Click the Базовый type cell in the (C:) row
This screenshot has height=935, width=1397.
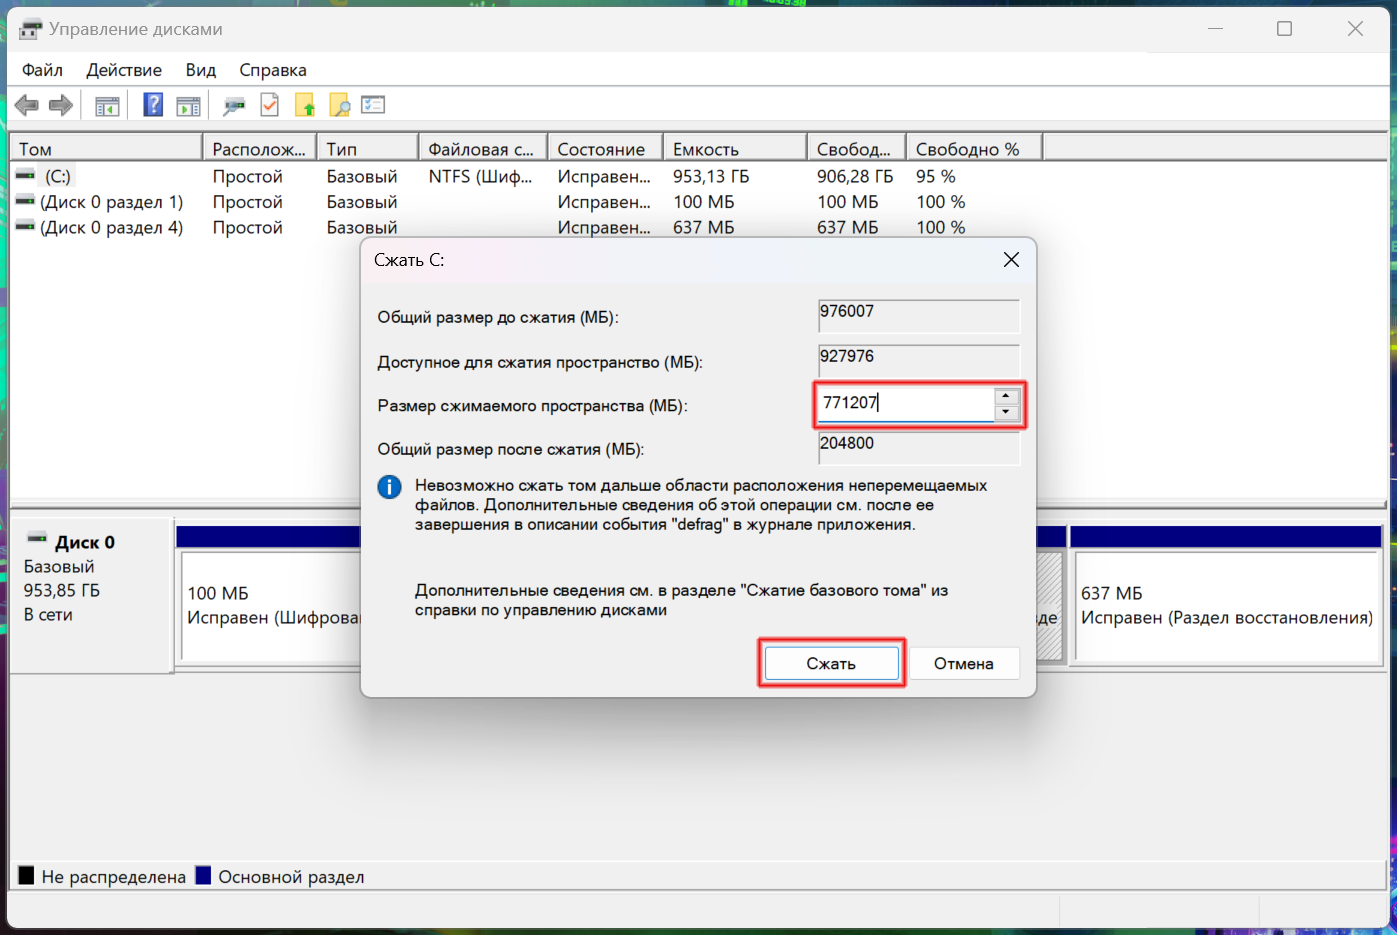[x=362, y=176]
